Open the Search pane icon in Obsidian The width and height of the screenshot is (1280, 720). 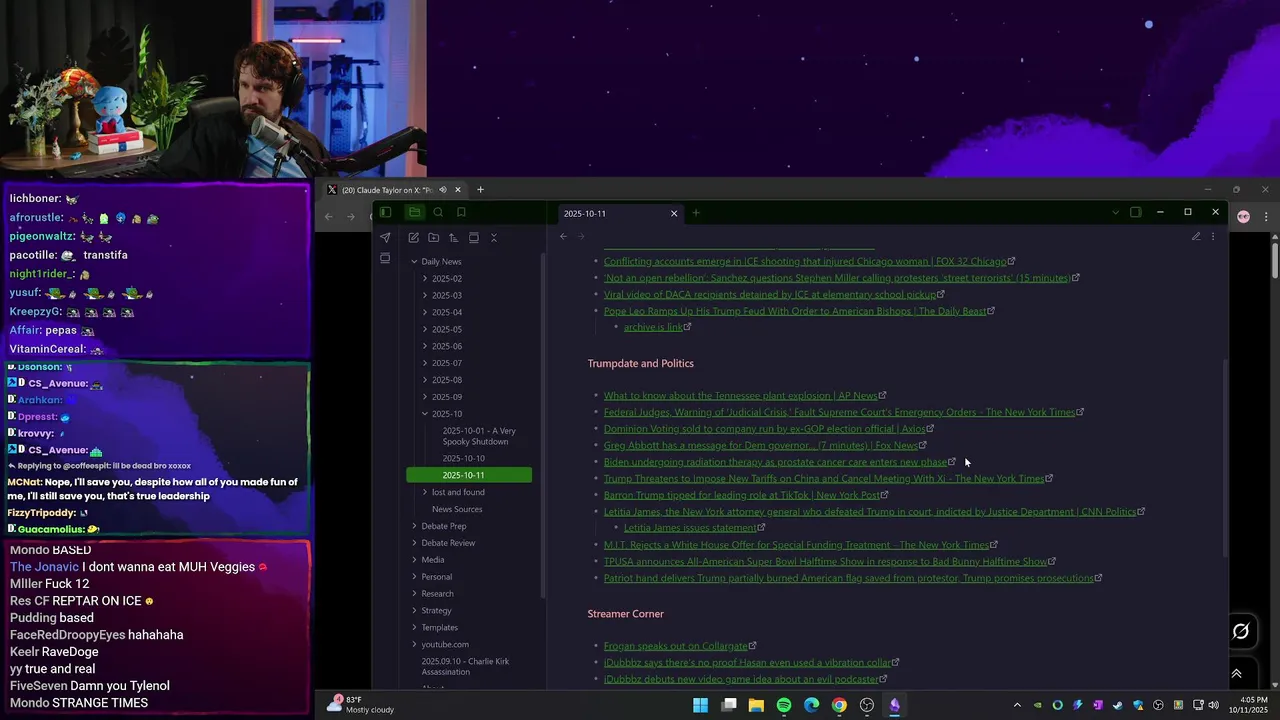(438, 212)
